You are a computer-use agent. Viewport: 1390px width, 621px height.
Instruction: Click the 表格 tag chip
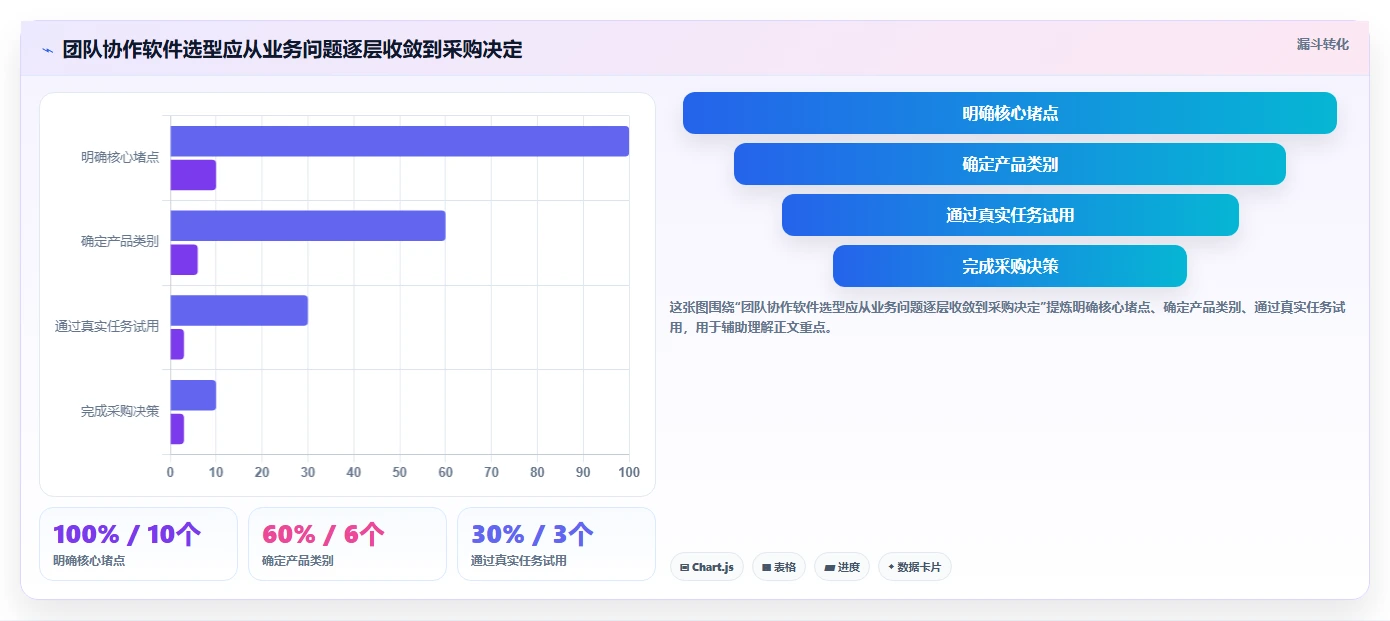(779, 567)
